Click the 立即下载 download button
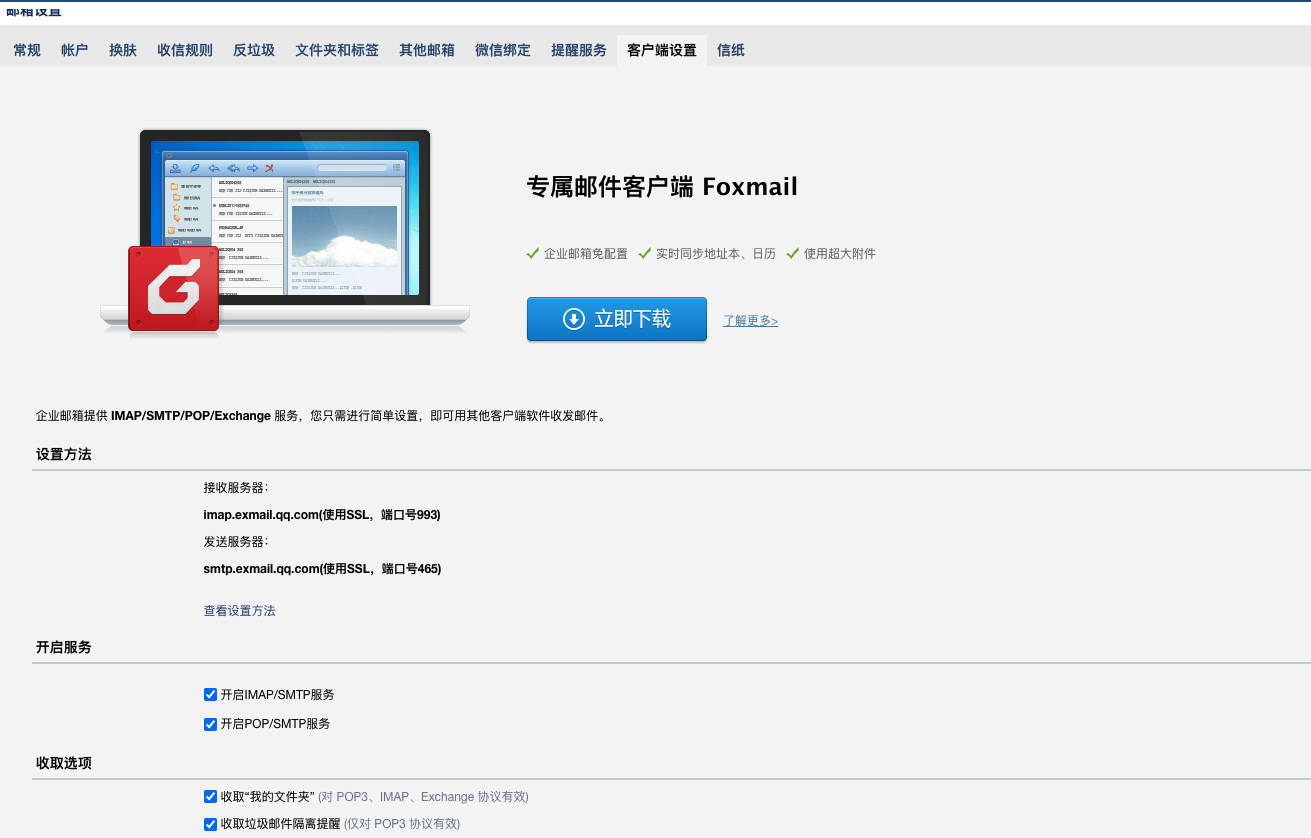 pos(617,319)
